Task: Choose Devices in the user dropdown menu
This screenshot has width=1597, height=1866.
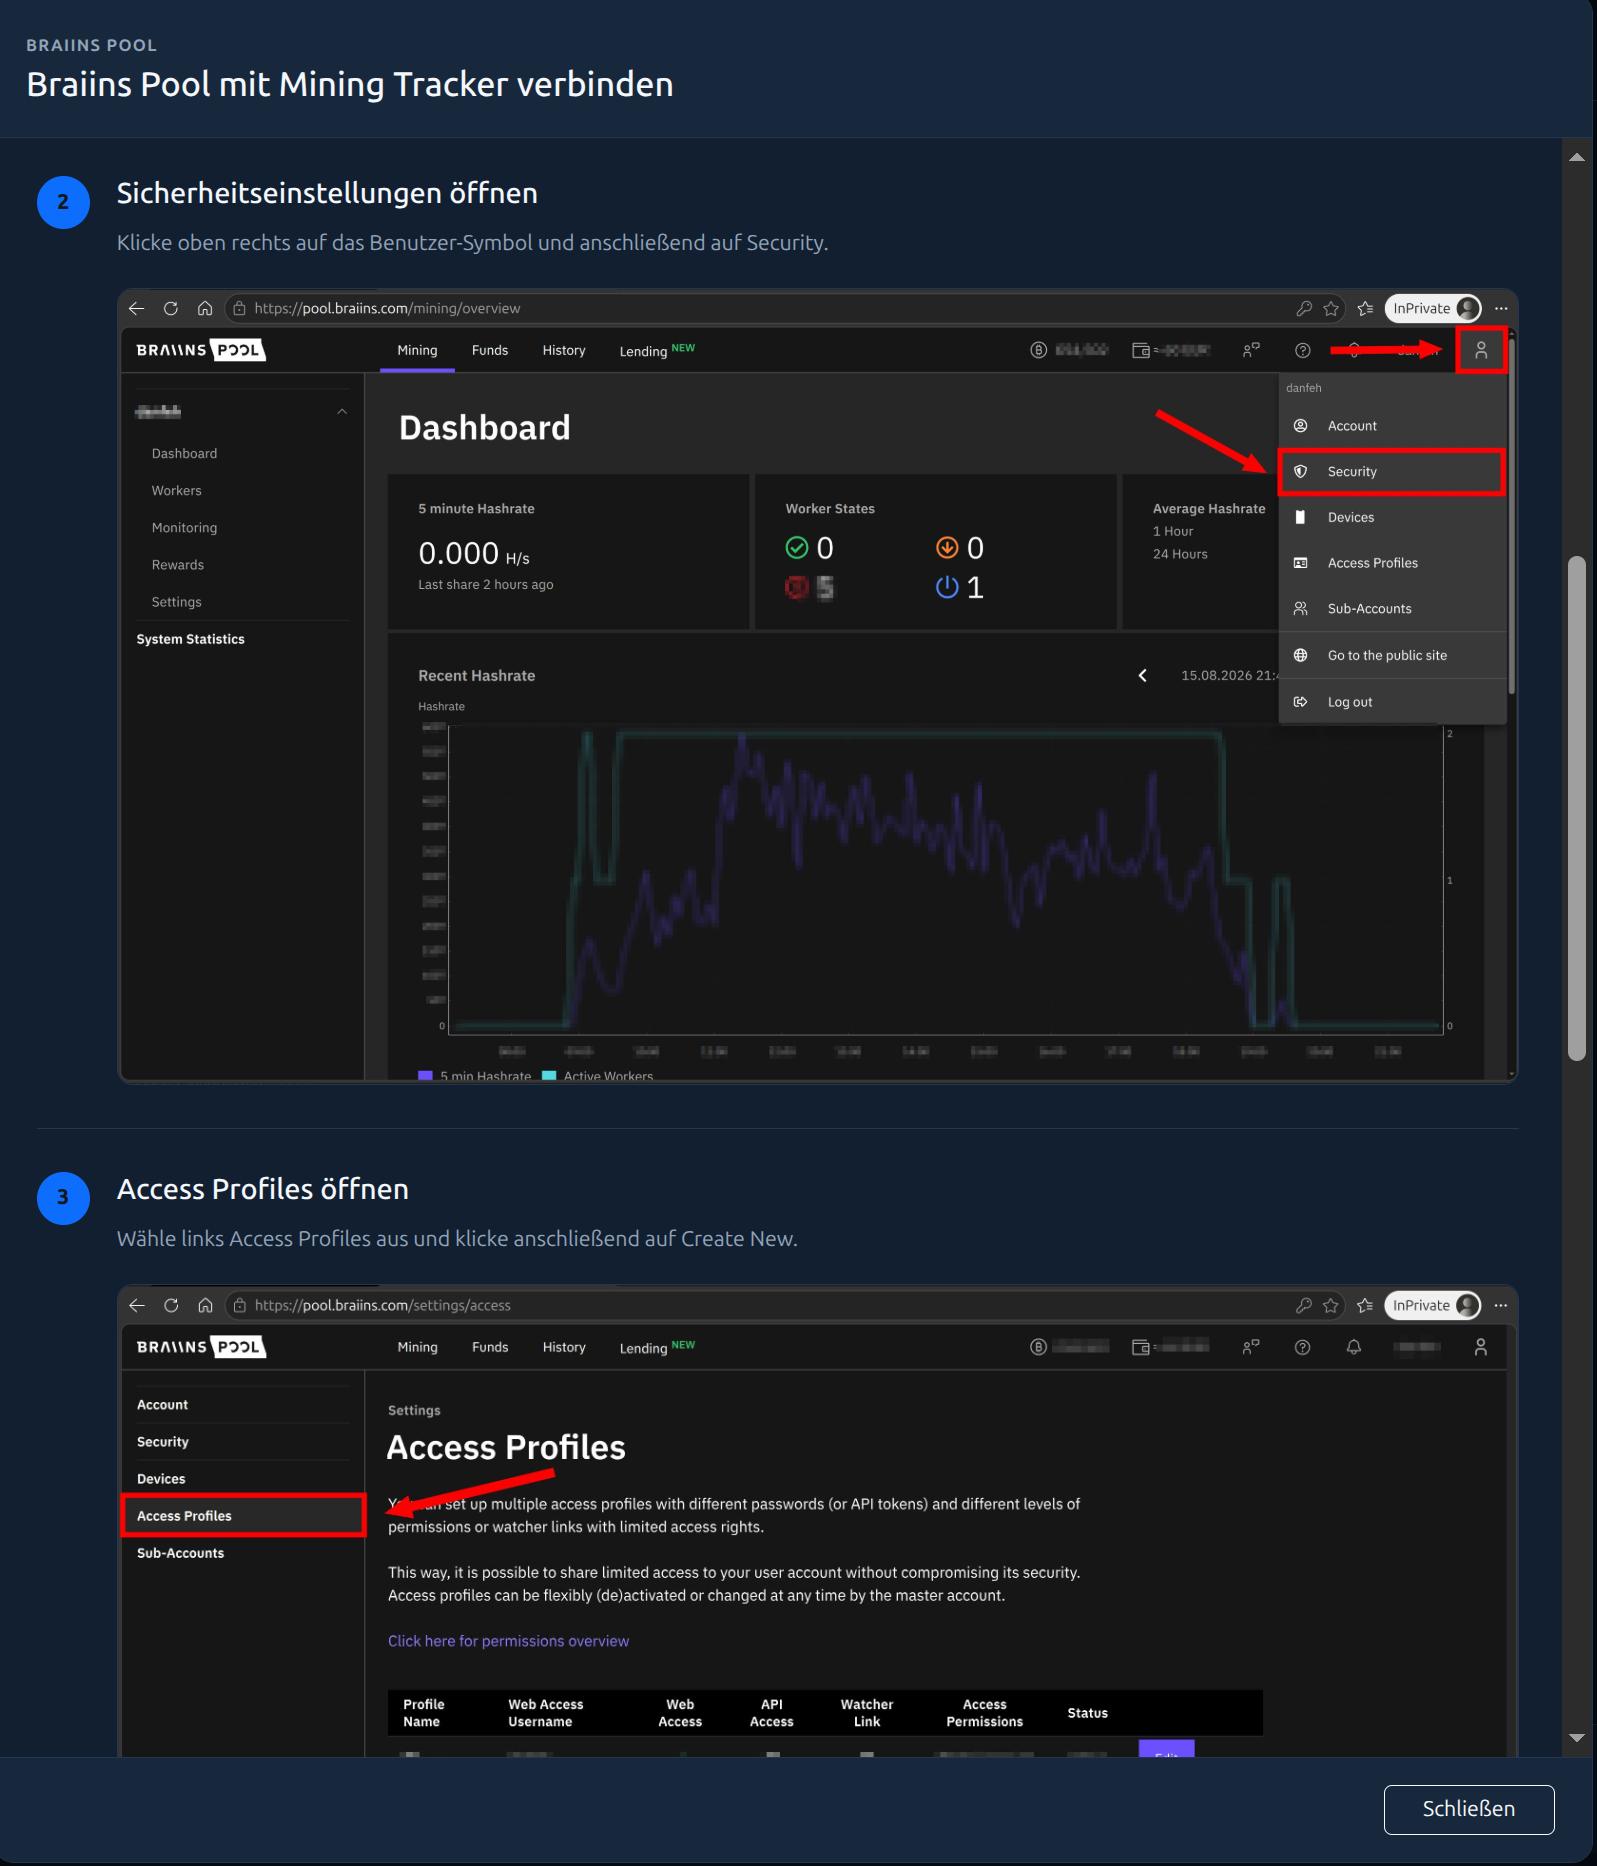Action: click(1392, 517)
